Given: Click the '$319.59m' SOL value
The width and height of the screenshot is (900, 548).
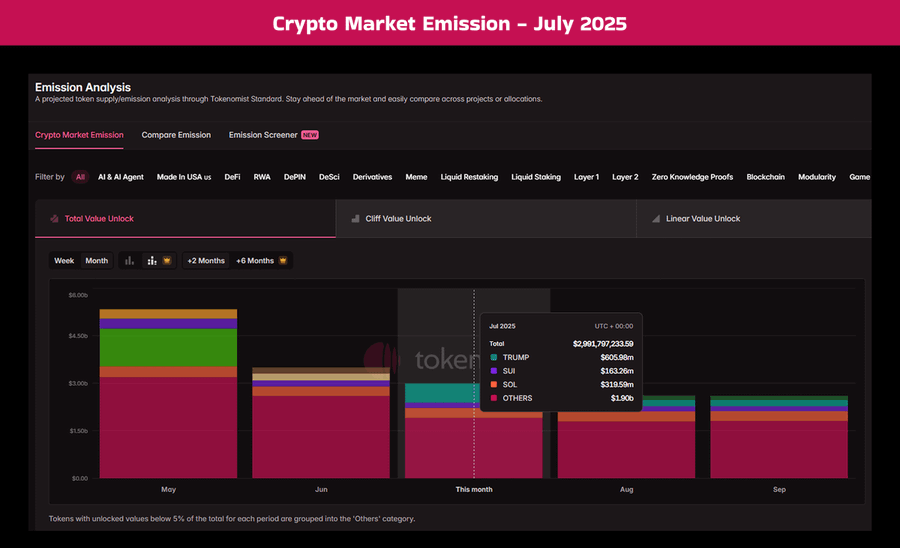Looking at the screenshot, I should click(617, 384).
